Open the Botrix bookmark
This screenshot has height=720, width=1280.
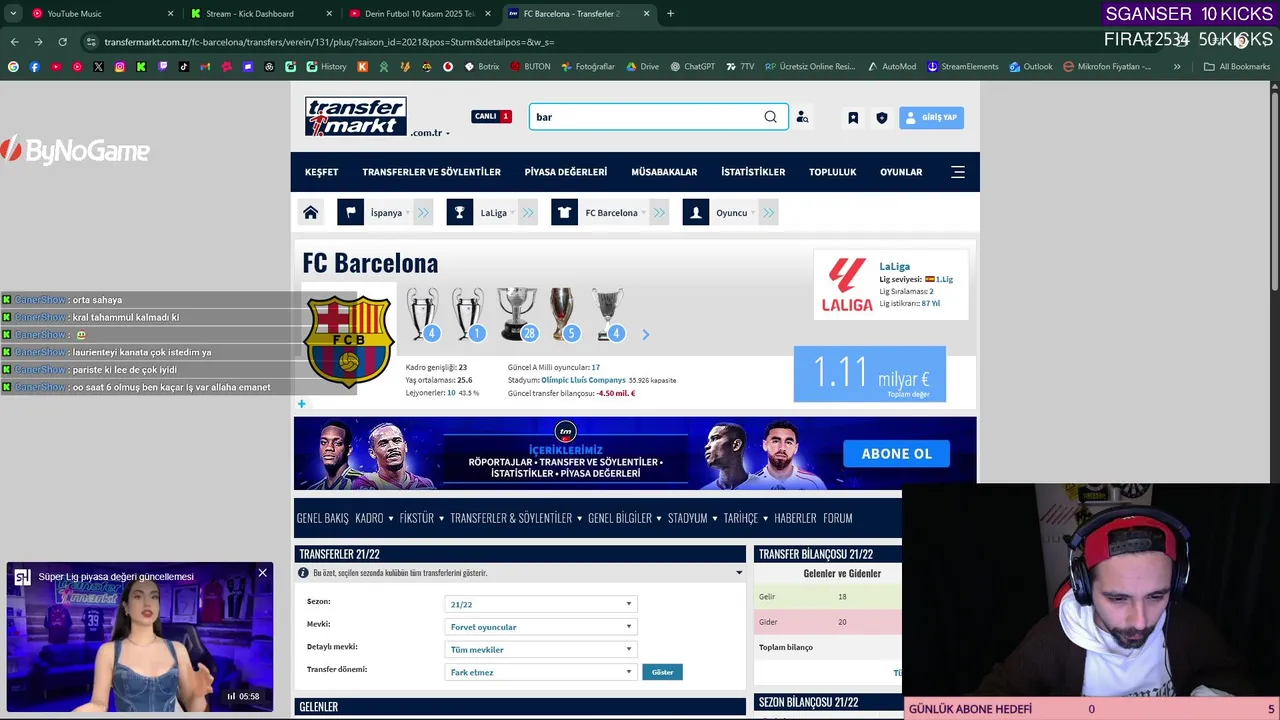[481, 67]
